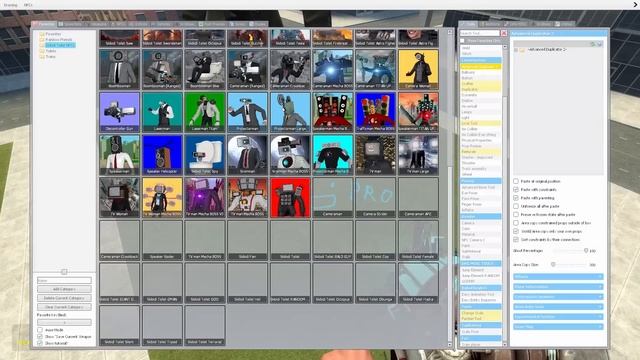
Task: Enable Preserve frozen state after paste
Action: 516,214
